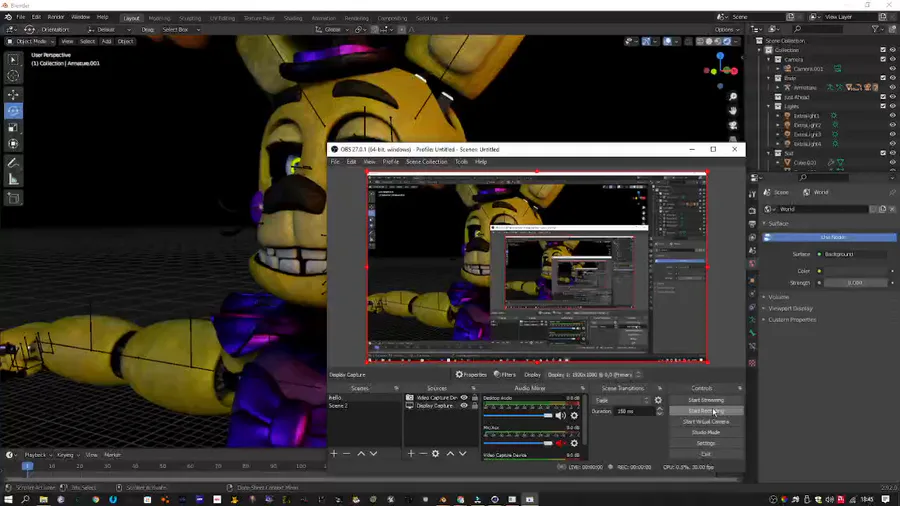
Task: Open the Fade transition dropdown in OBS
Action: [x=622, y=400]
